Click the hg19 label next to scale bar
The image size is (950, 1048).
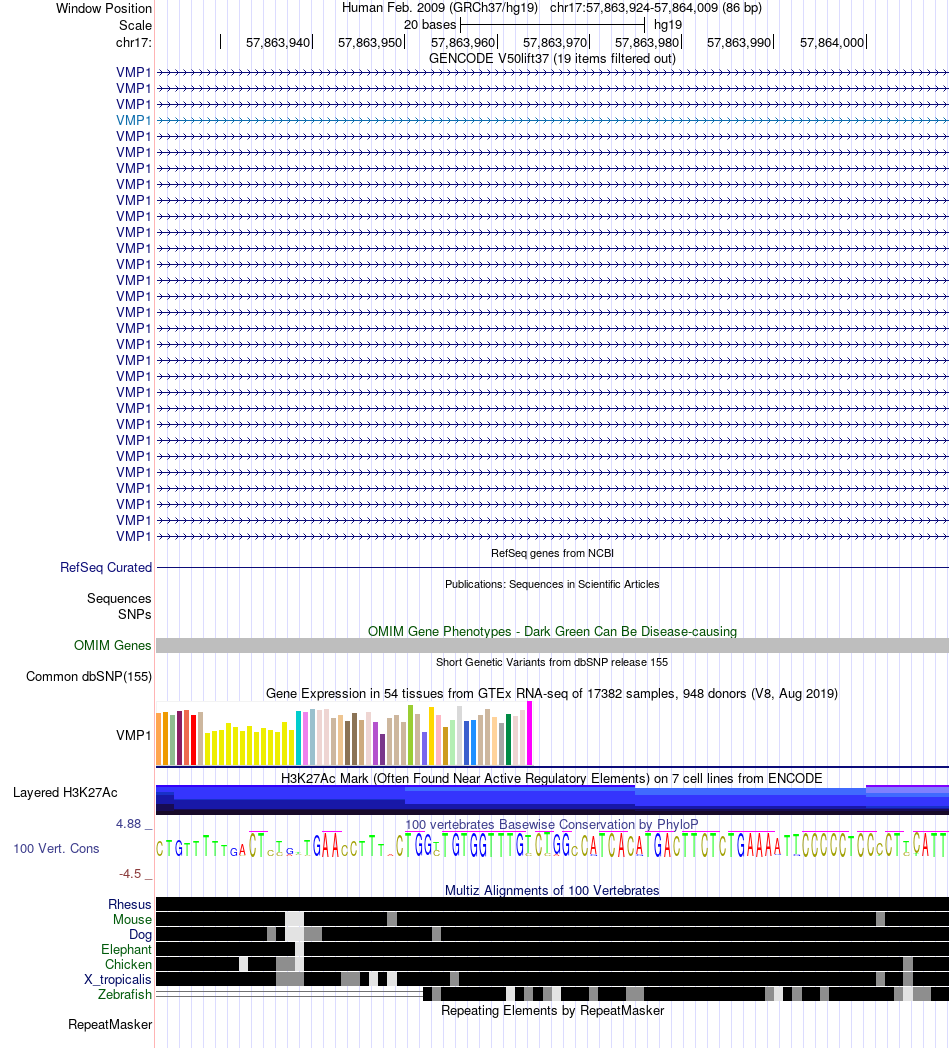pos(668,25)
